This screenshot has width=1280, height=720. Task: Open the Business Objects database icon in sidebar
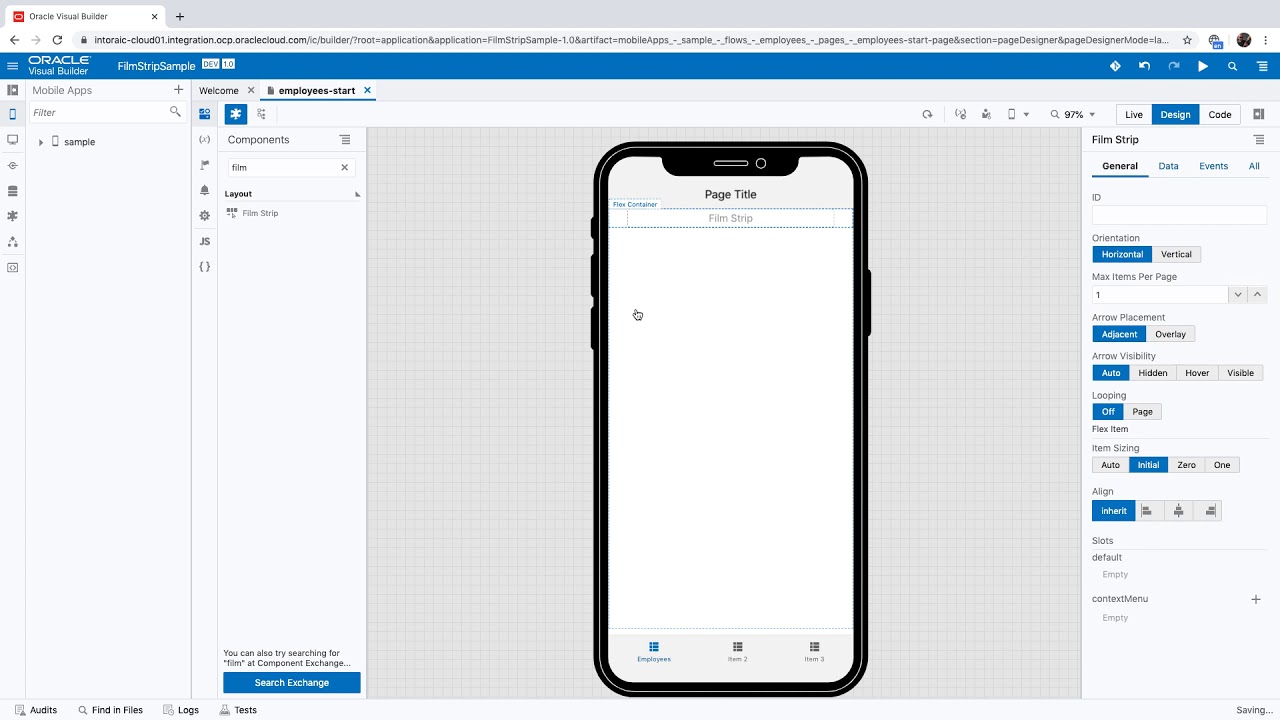[12, 191]
